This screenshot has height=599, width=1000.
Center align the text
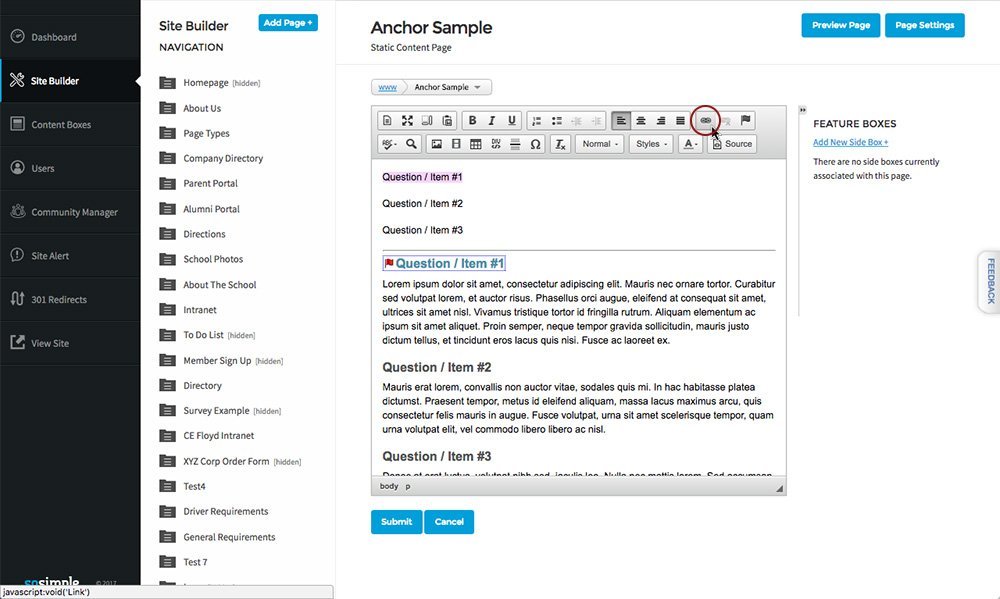tap(641, 121)
